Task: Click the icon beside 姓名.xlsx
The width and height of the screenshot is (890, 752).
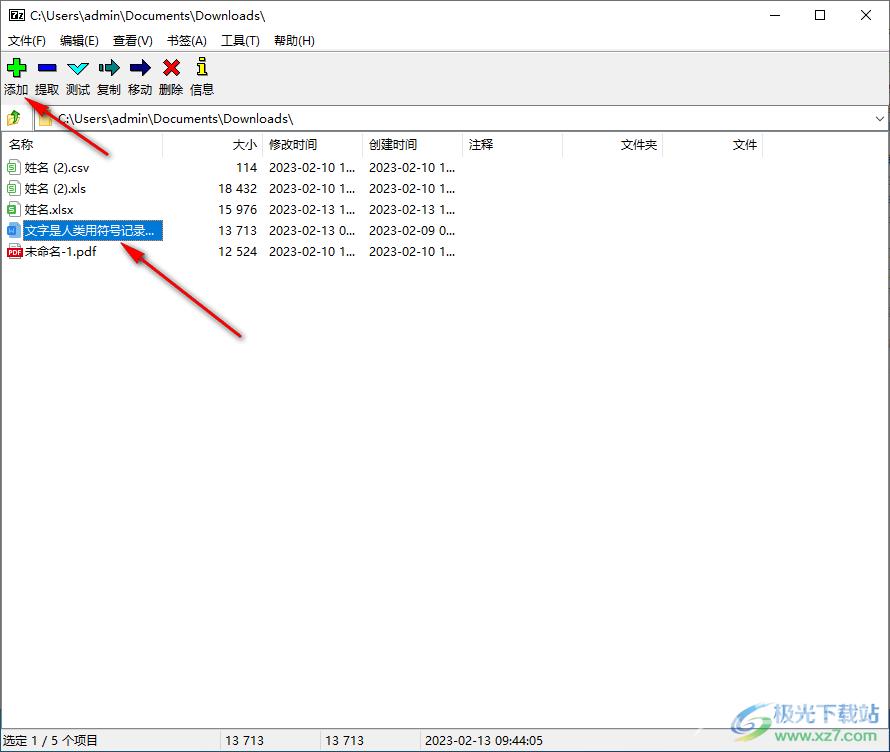Action: point(14,209)
